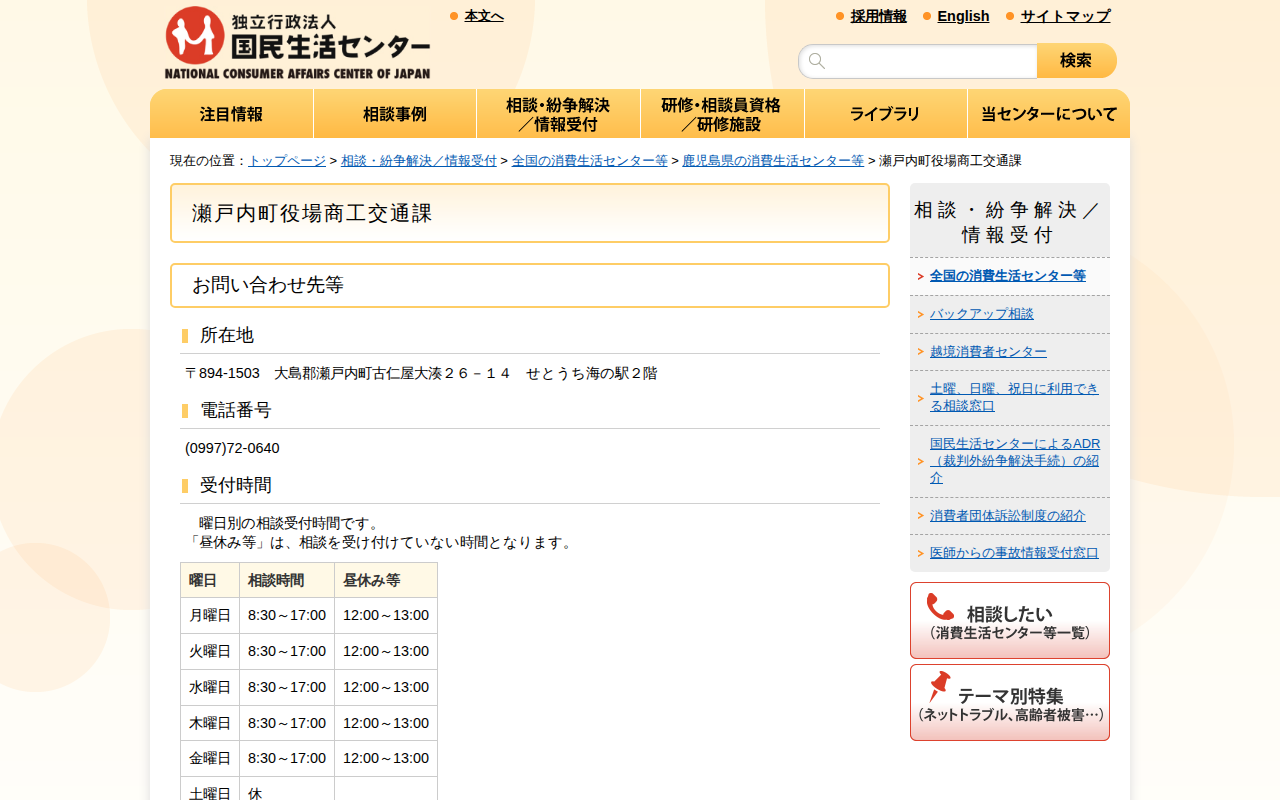
Task: Click the orange bullet beside English link
Action: pyautogui.click(x=926, y=16)
